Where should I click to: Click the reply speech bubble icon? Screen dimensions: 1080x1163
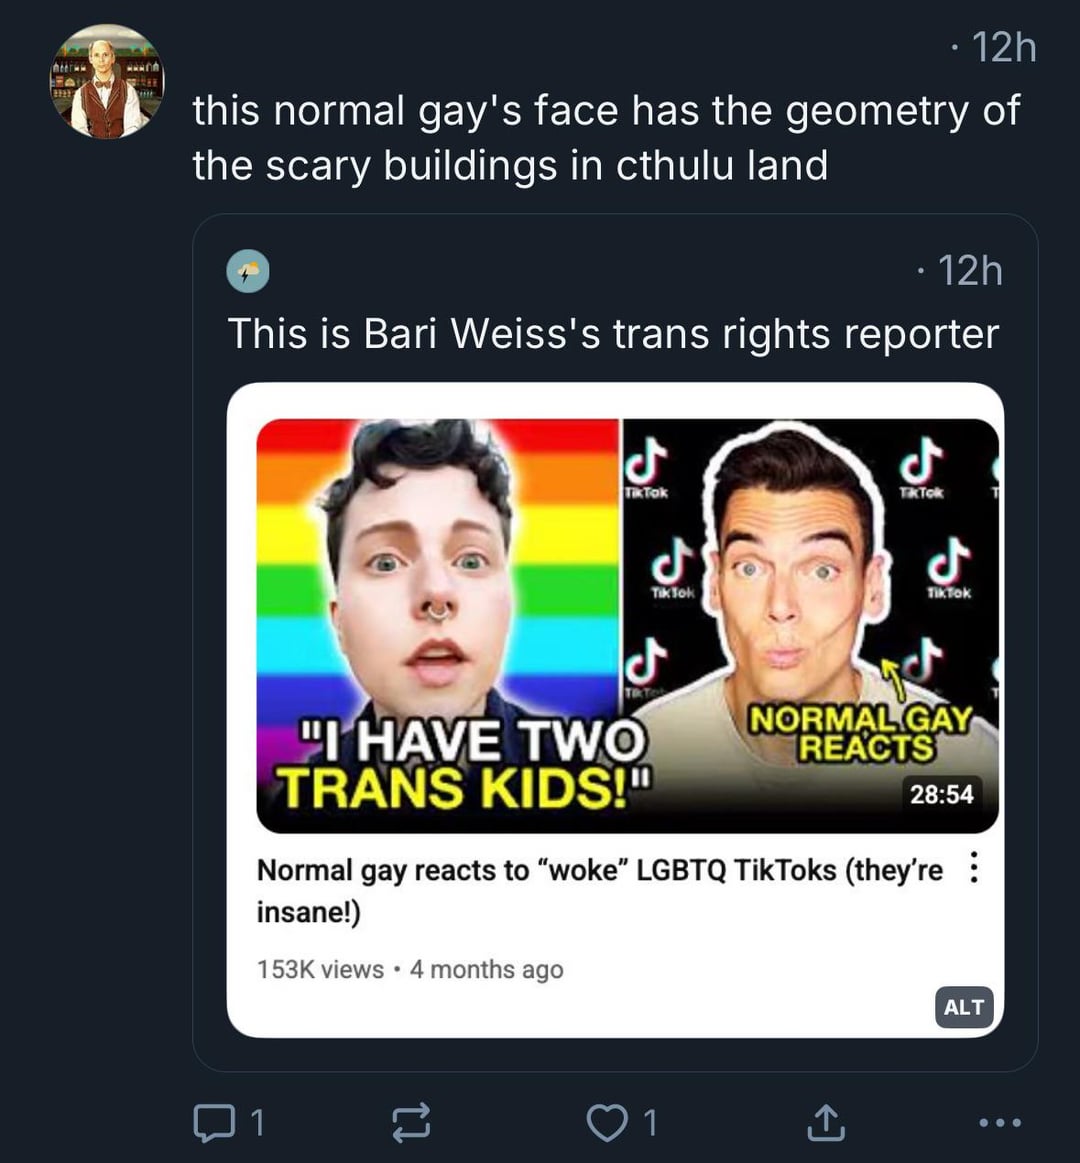point(209,1123)
